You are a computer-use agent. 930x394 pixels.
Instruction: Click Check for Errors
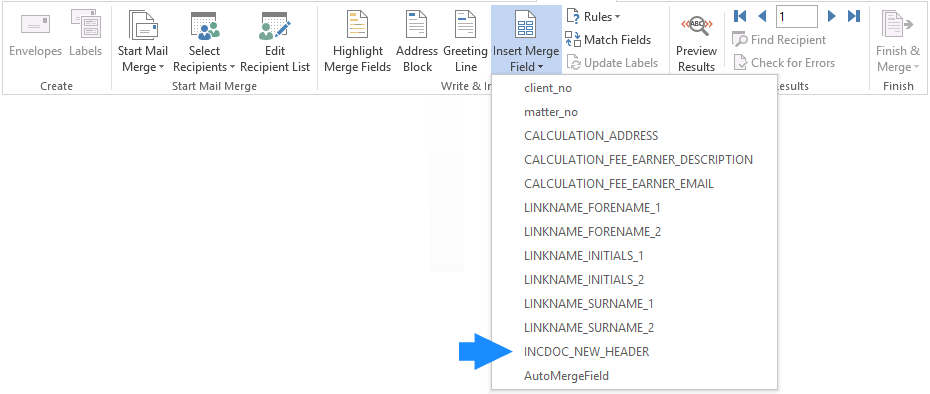tap(784, 62)
